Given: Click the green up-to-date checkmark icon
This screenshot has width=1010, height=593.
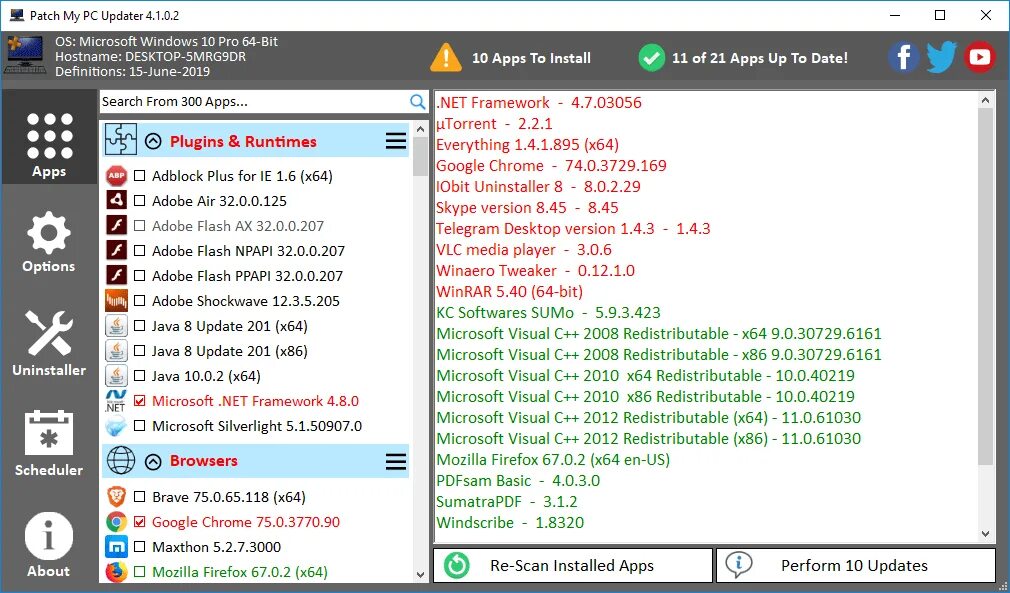Looking at the screenshot, I should [651, 58].
